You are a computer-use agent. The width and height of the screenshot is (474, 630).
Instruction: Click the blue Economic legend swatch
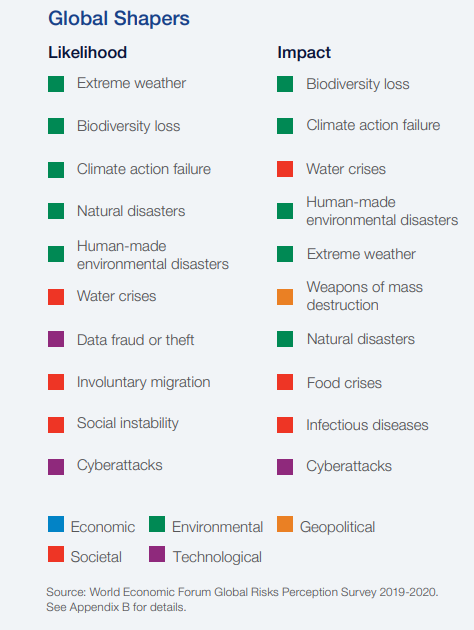56,524
